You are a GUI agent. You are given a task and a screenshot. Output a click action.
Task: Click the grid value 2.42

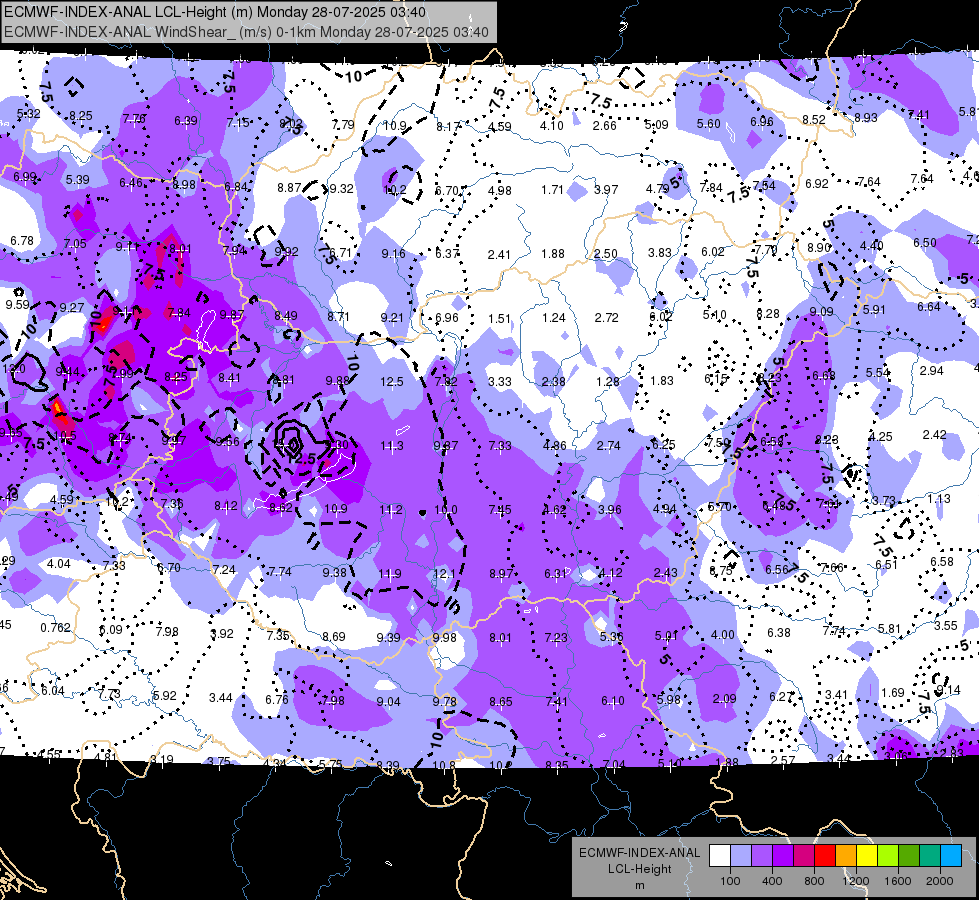935,434
